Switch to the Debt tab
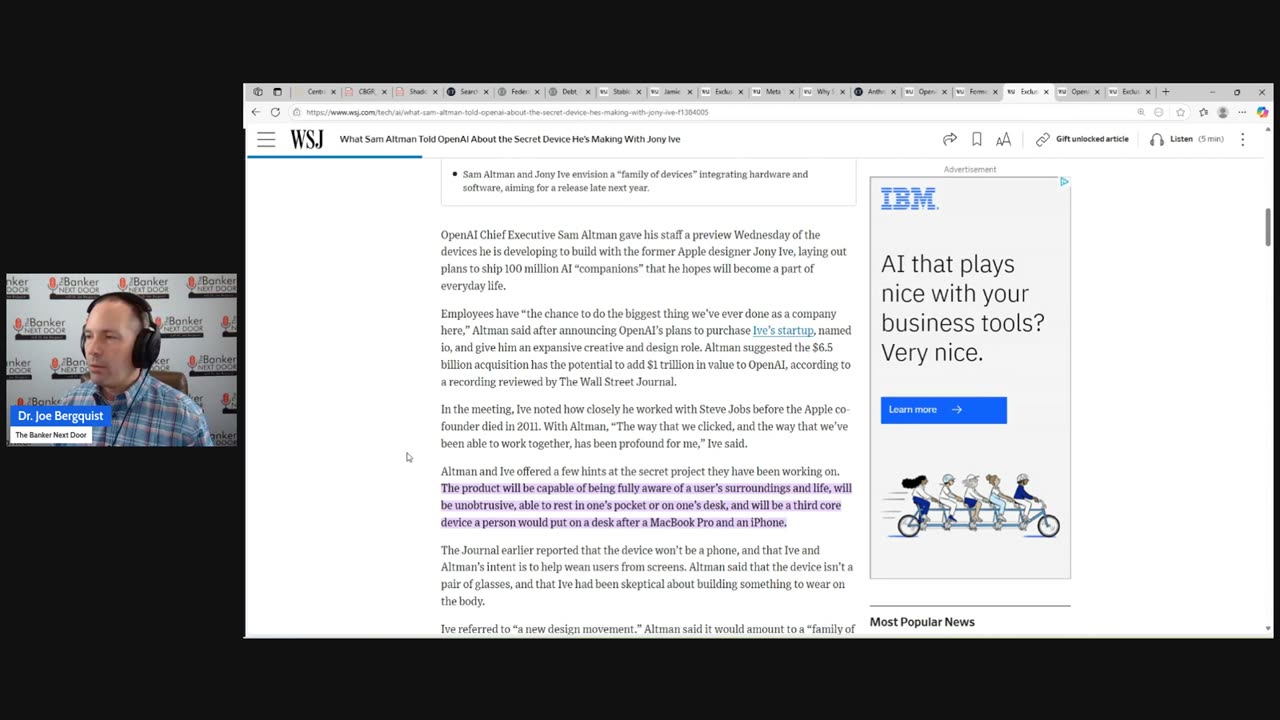The image size is (1280, 720). [569, 92]
